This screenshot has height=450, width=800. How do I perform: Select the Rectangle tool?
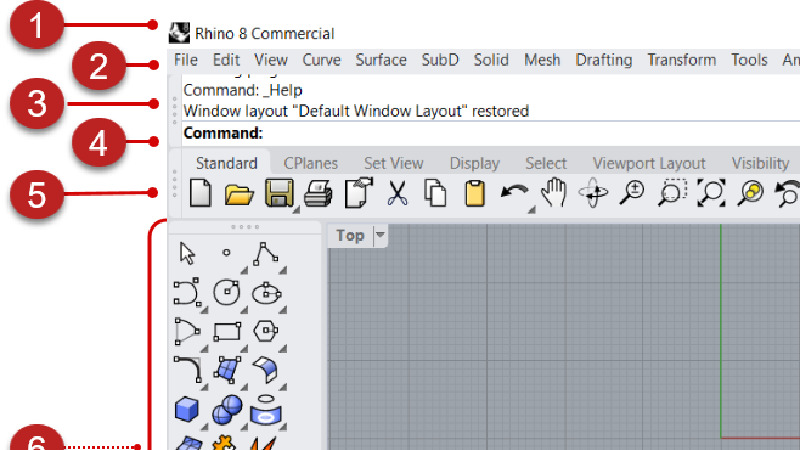[227, 332]
